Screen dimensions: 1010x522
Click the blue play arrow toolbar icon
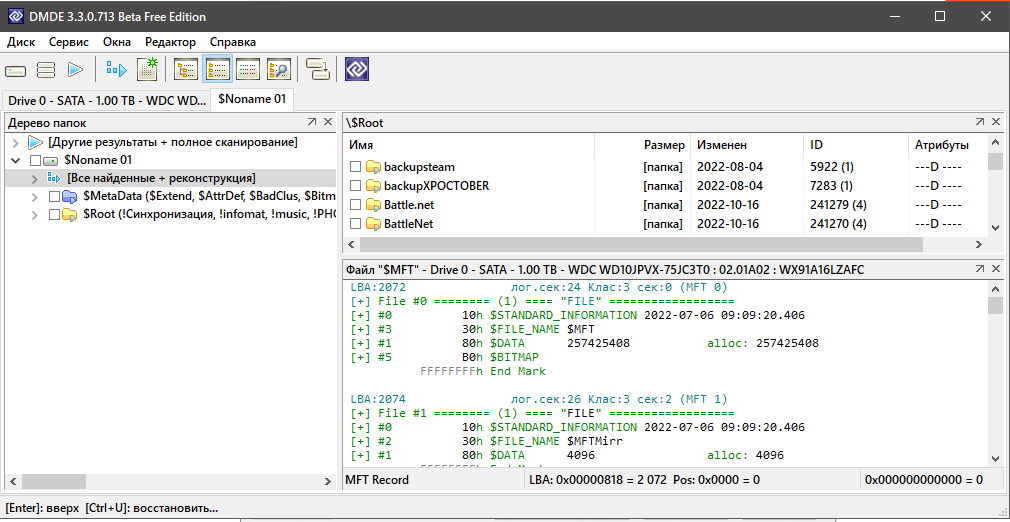(76, 70)
